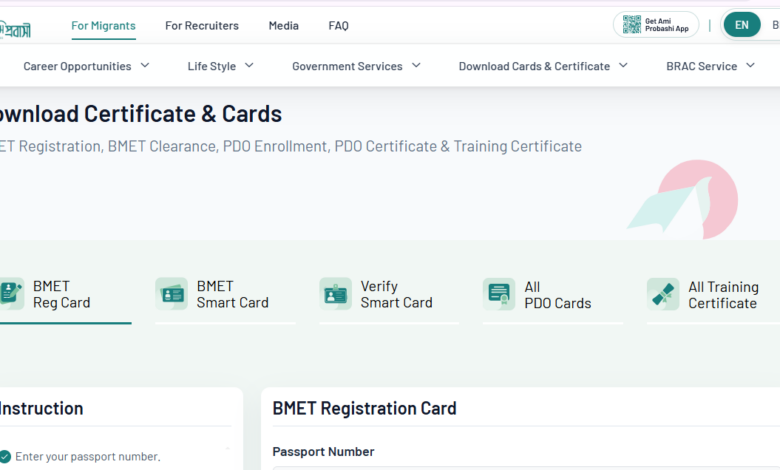780x470 pixels.
Task: Click the Instruction panel heading
Action: click(x=41, y=408)
